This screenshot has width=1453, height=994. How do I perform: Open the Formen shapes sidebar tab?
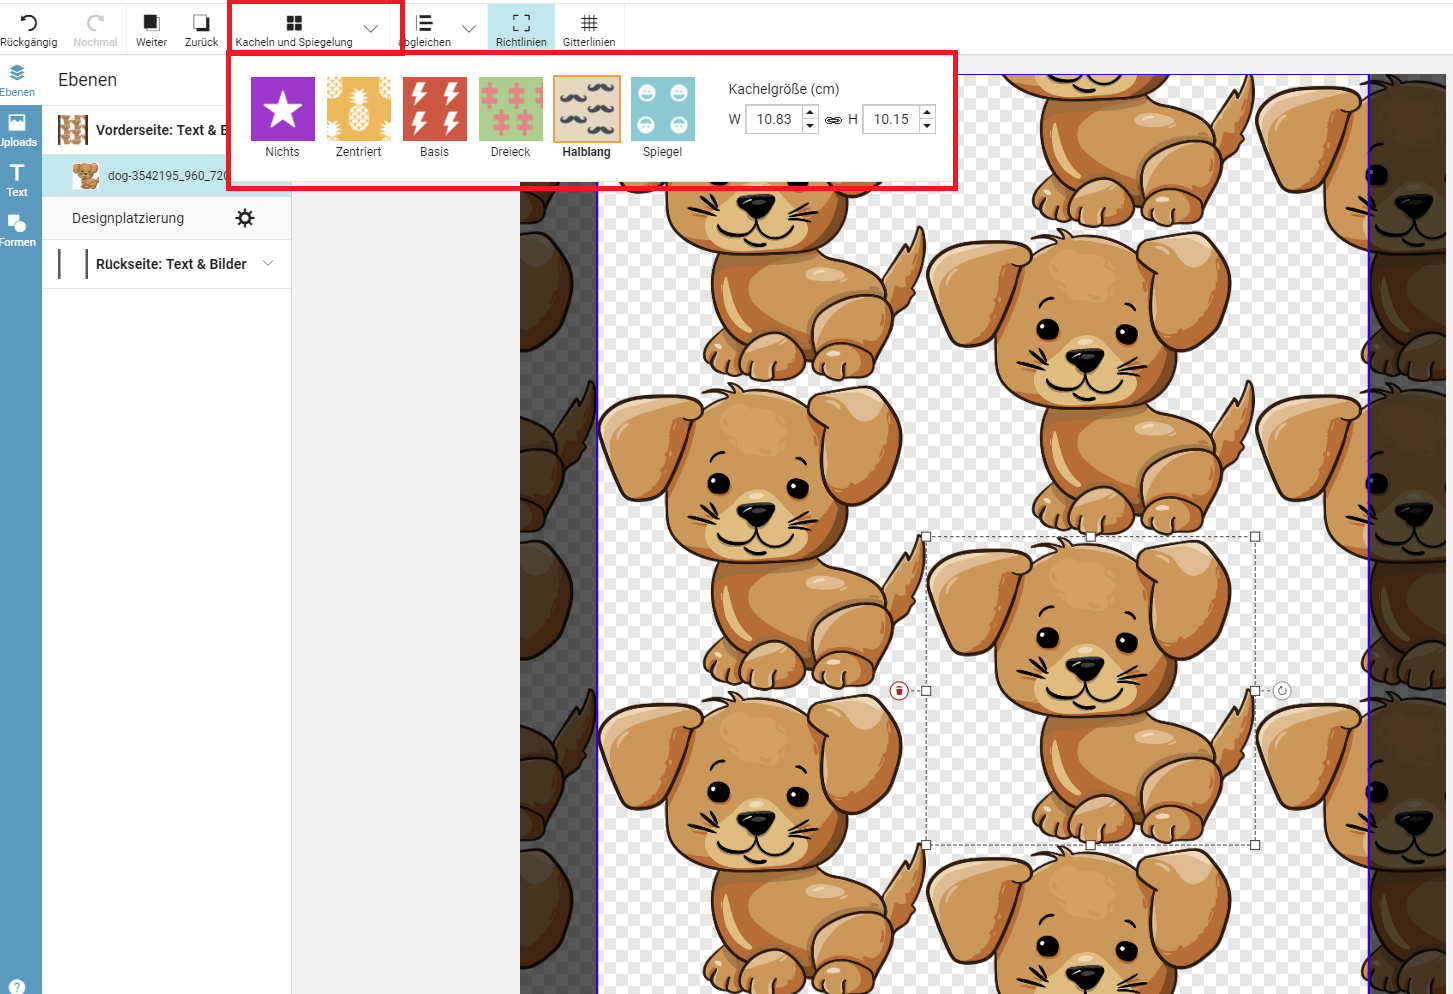tap(17, 230)
